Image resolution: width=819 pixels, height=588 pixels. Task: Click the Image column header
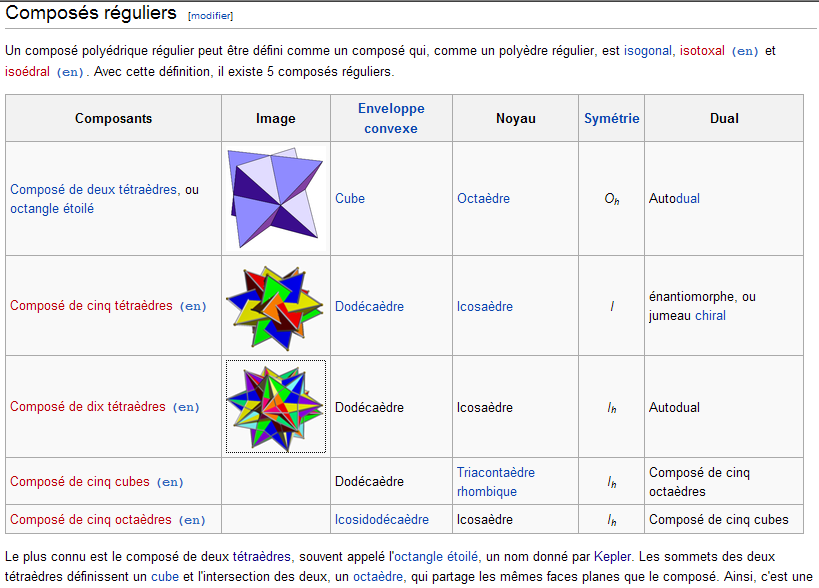coord(276,119)
